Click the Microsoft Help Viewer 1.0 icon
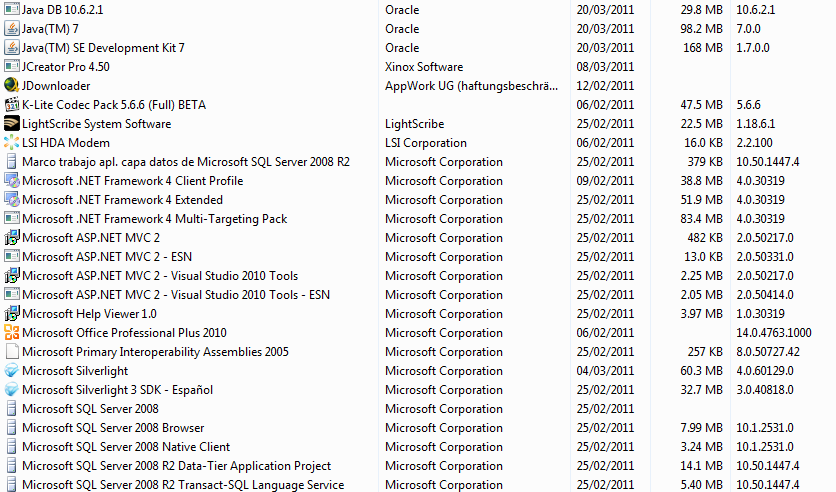 coord(11,313)
